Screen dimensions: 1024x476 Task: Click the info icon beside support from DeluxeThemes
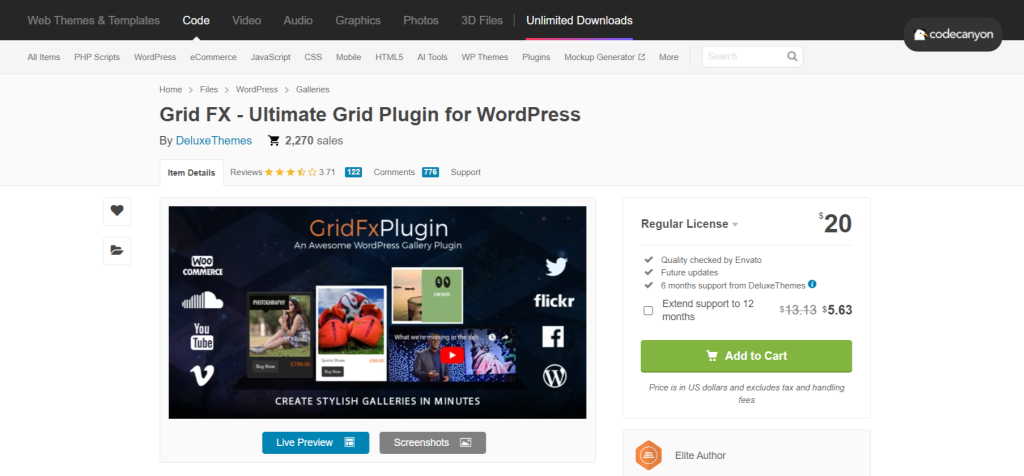(x=812, y=284)
